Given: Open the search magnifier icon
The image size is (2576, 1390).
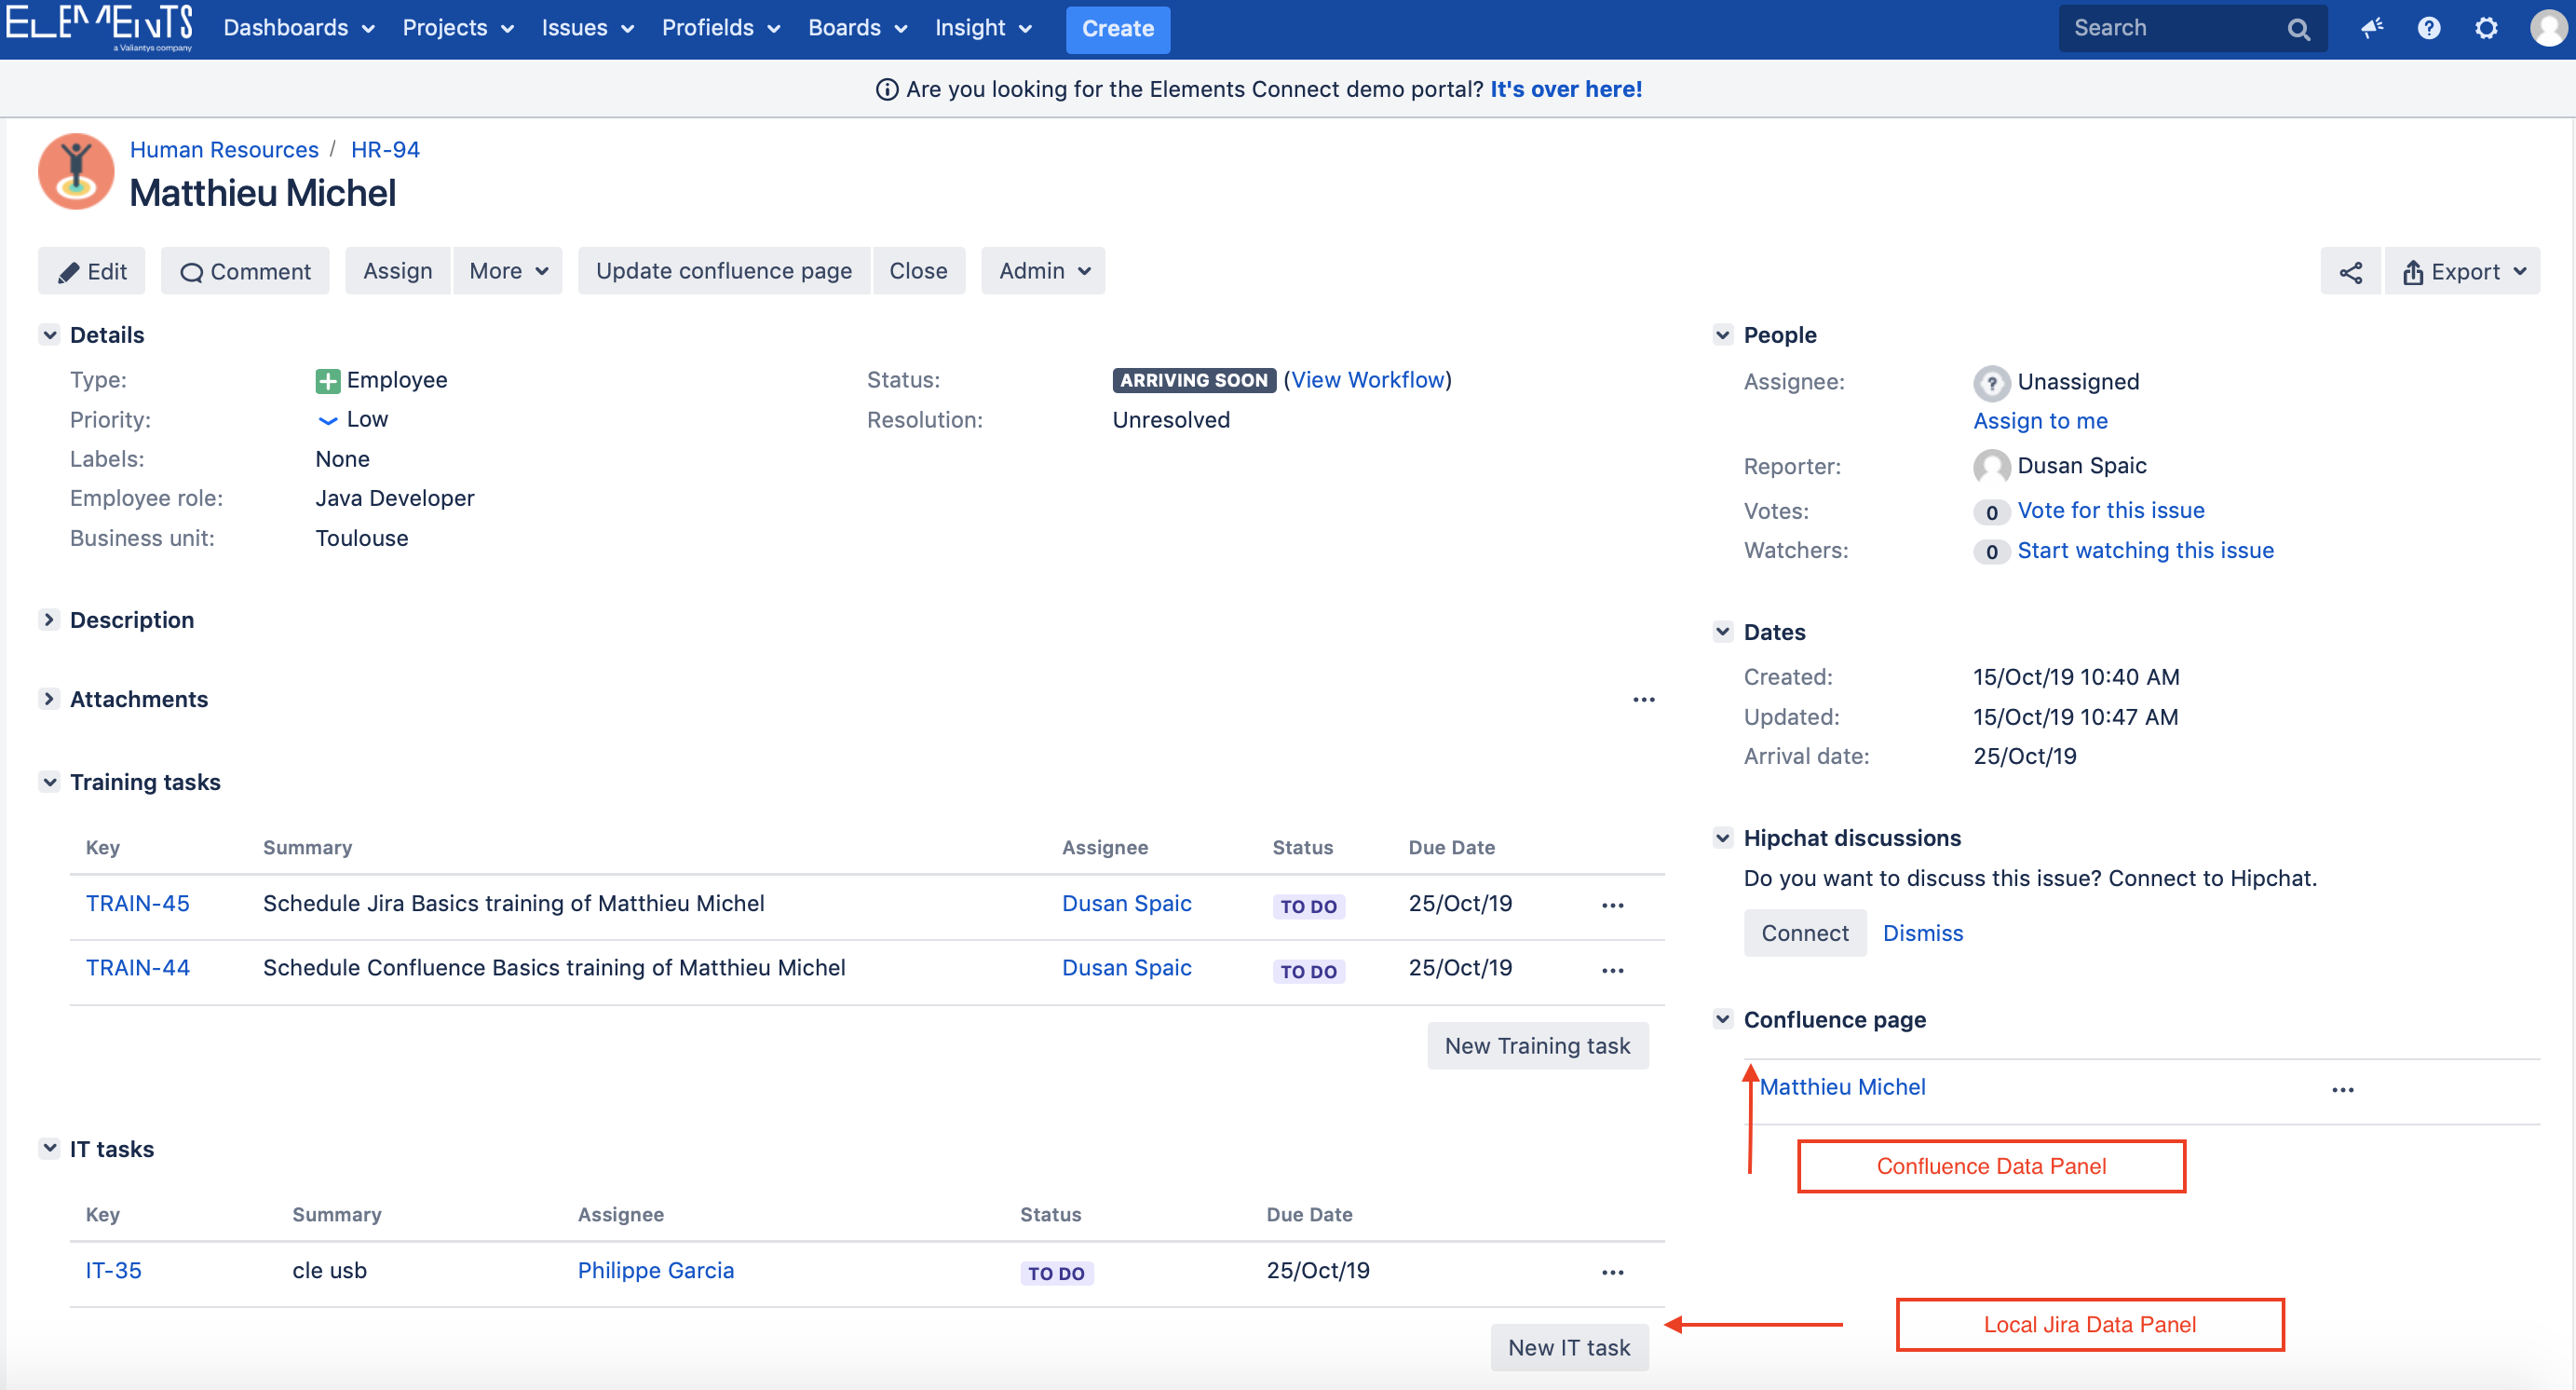Looking at the screenshot, I should tap(2299, 28).
